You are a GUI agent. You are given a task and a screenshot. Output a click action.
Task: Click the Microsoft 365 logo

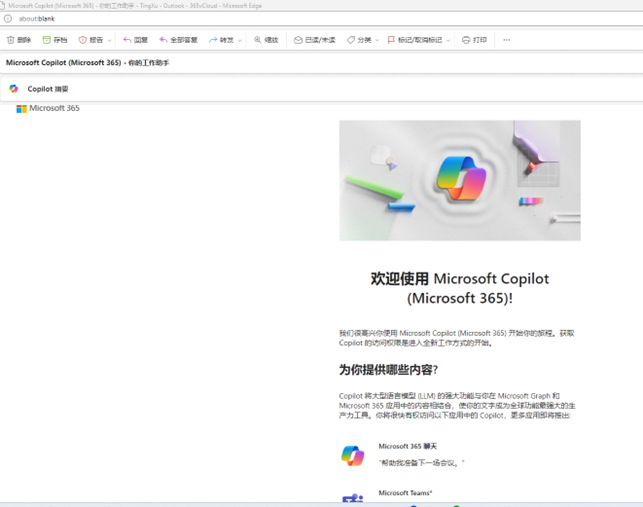(48, 108)
